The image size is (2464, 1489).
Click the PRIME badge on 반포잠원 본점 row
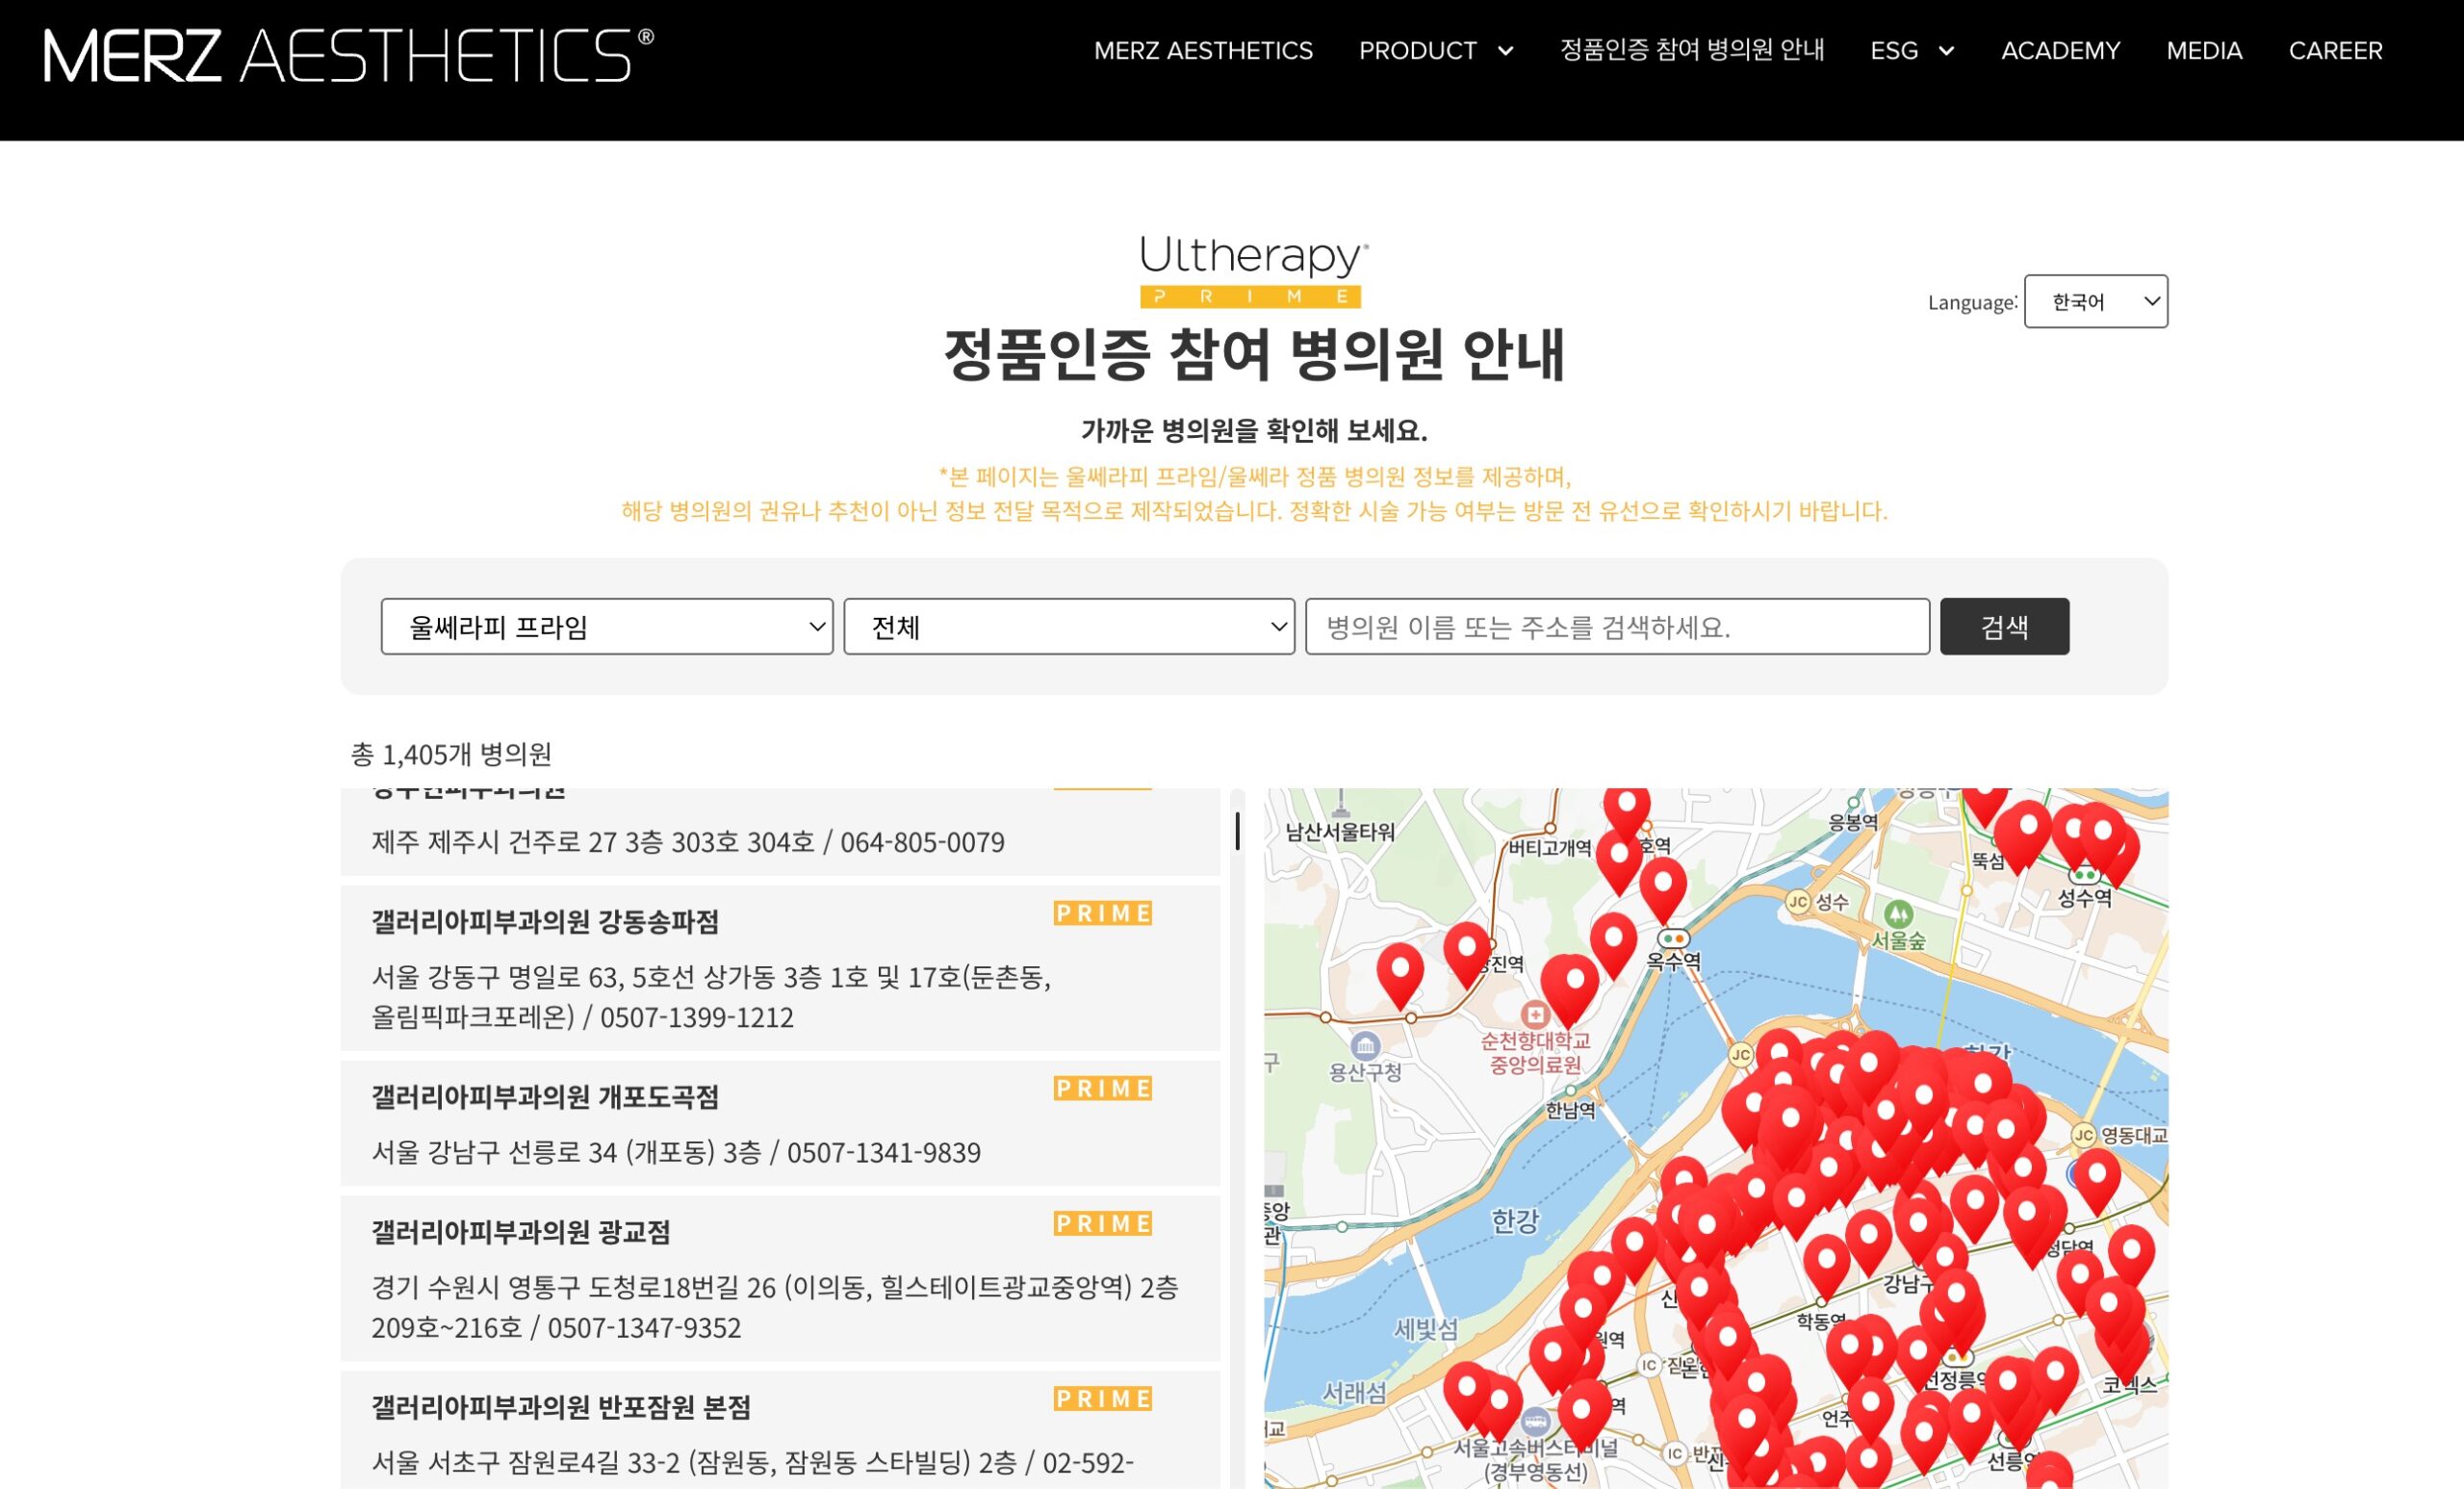click(1102, 1398)
